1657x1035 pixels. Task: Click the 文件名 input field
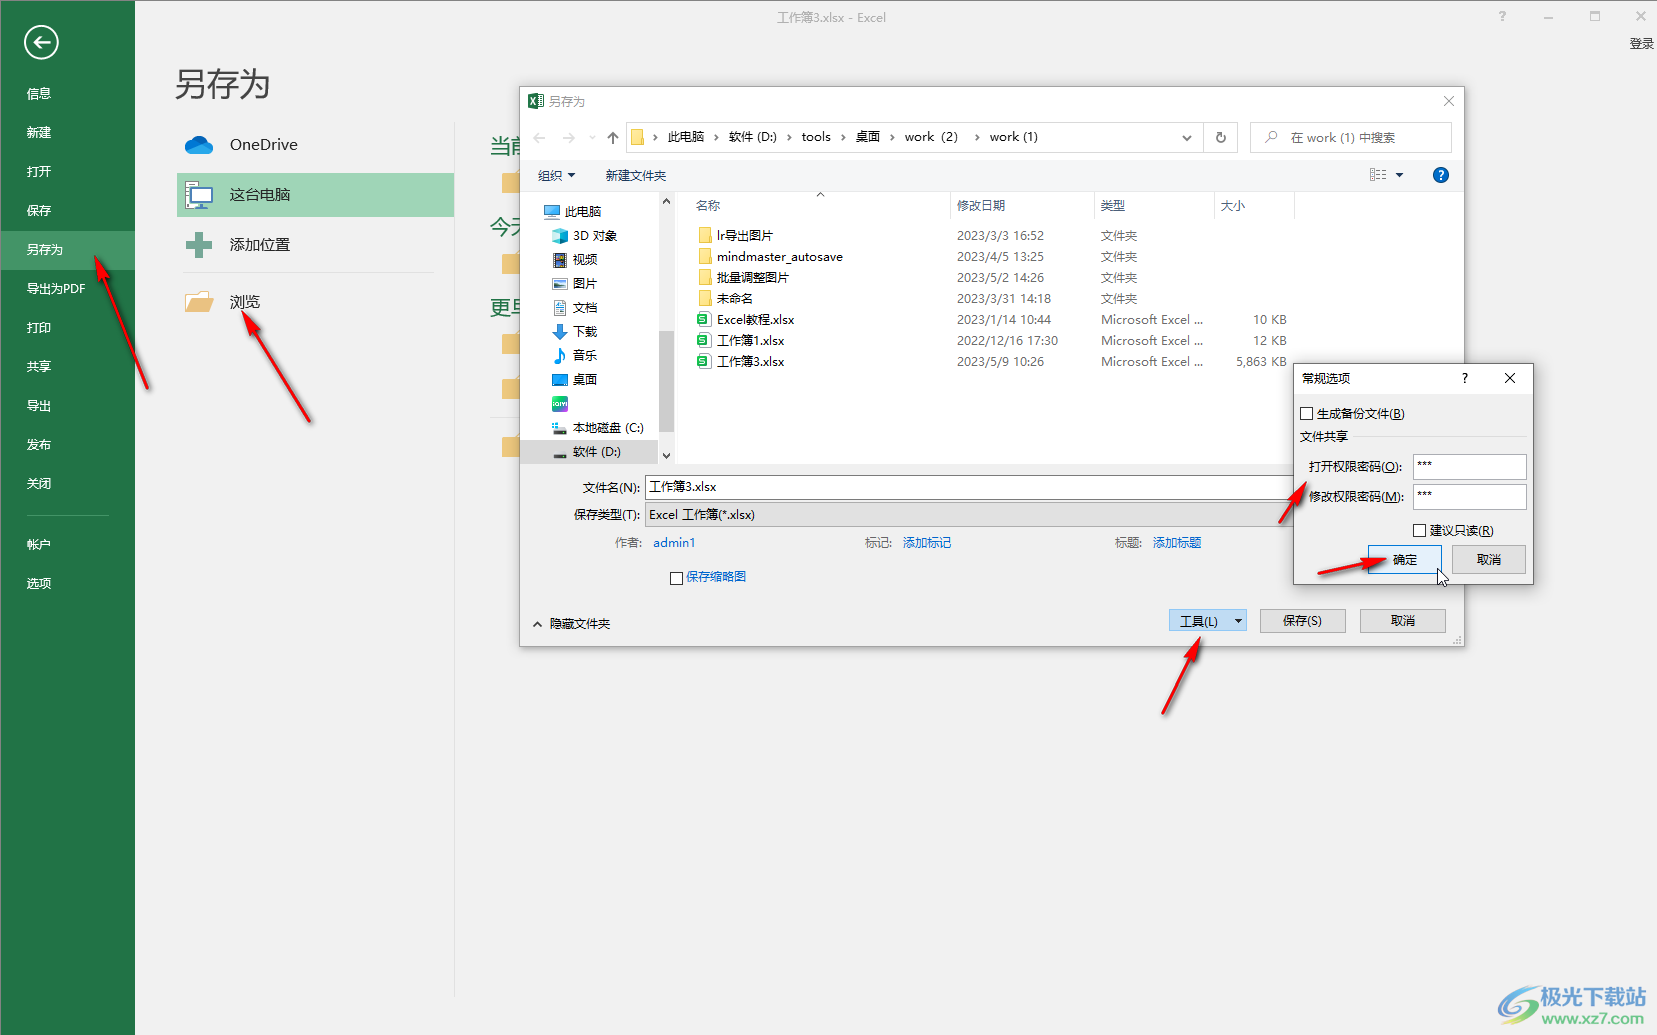(x=969, y=487)
